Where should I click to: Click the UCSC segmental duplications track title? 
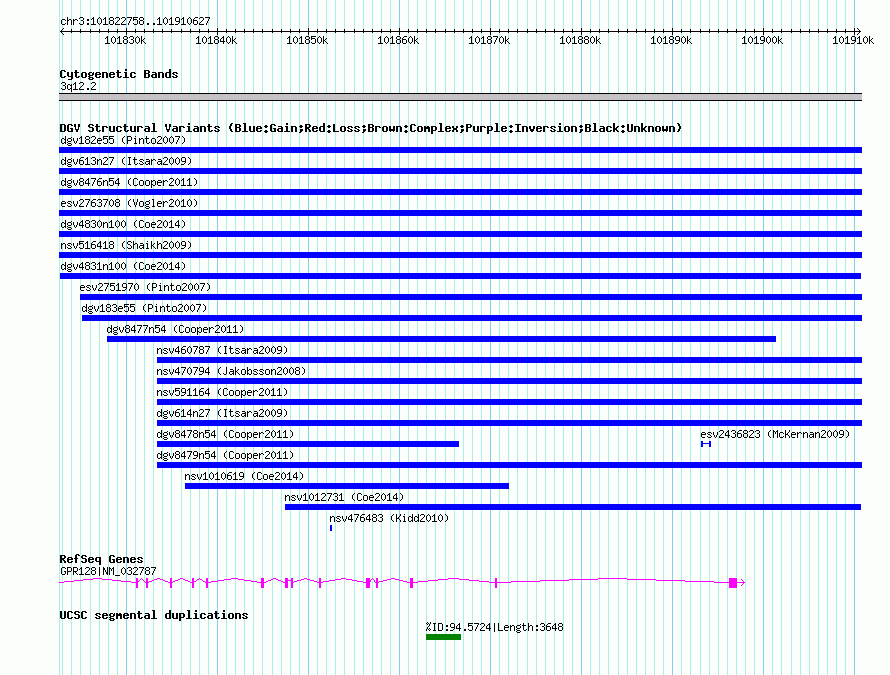tap(154, 615)
